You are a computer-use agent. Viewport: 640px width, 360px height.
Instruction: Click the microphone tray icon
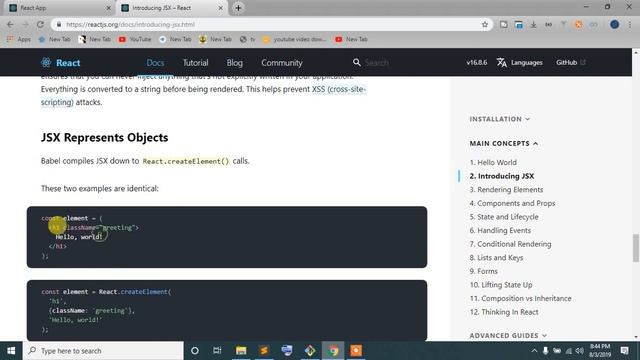(545, 351)
